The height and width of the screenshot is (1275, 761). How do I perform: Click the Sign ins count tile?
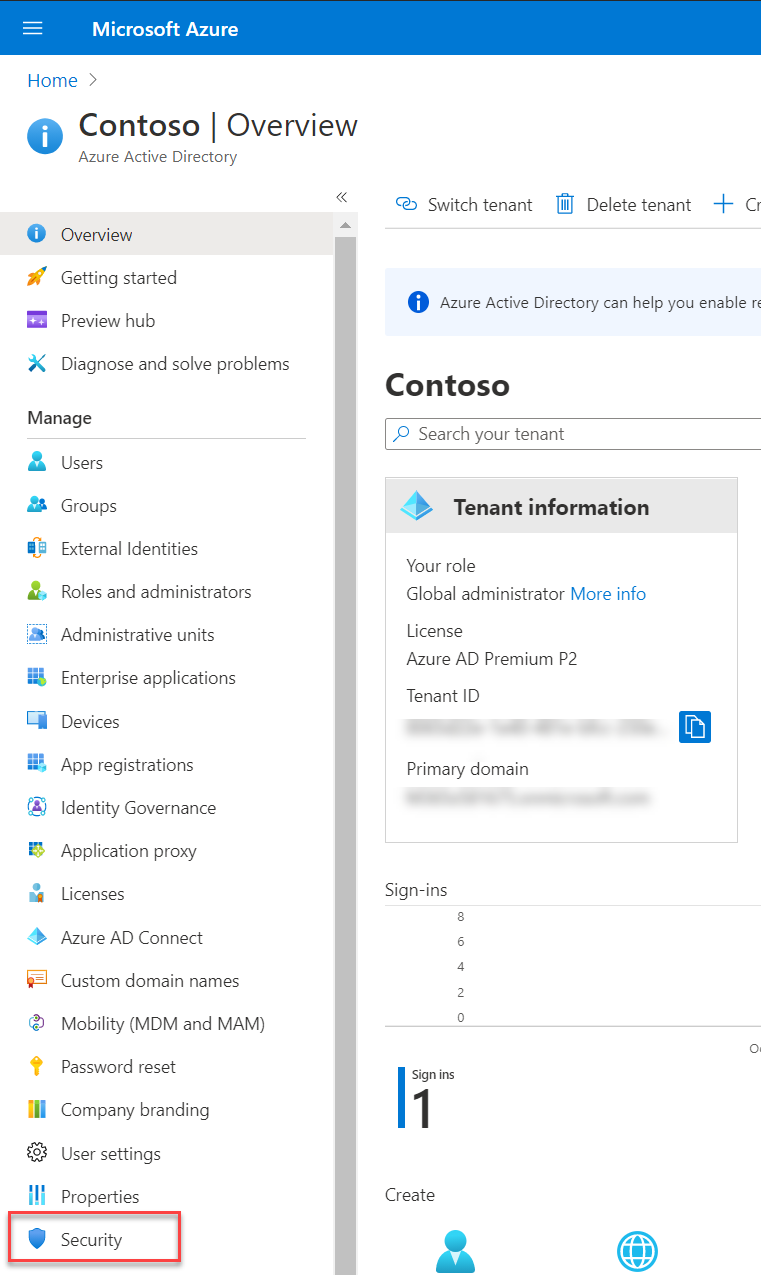tap(427, 1096)
